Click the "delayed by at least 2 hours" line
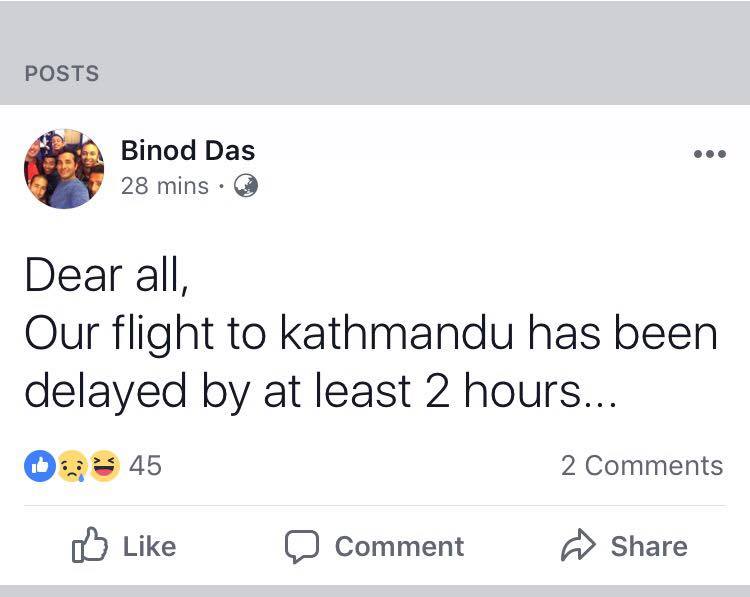Viewport: 750px width, 597px height. pyautogui.click(x=320, y=392)
